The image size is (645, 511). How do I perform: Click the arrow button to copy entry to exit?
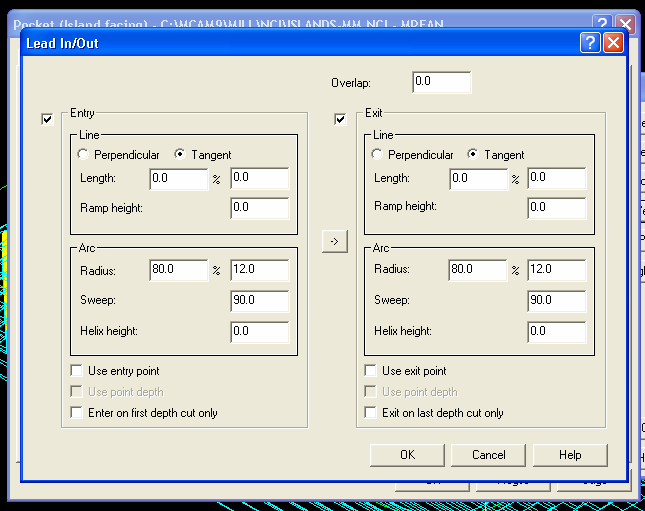coord(334,242)
